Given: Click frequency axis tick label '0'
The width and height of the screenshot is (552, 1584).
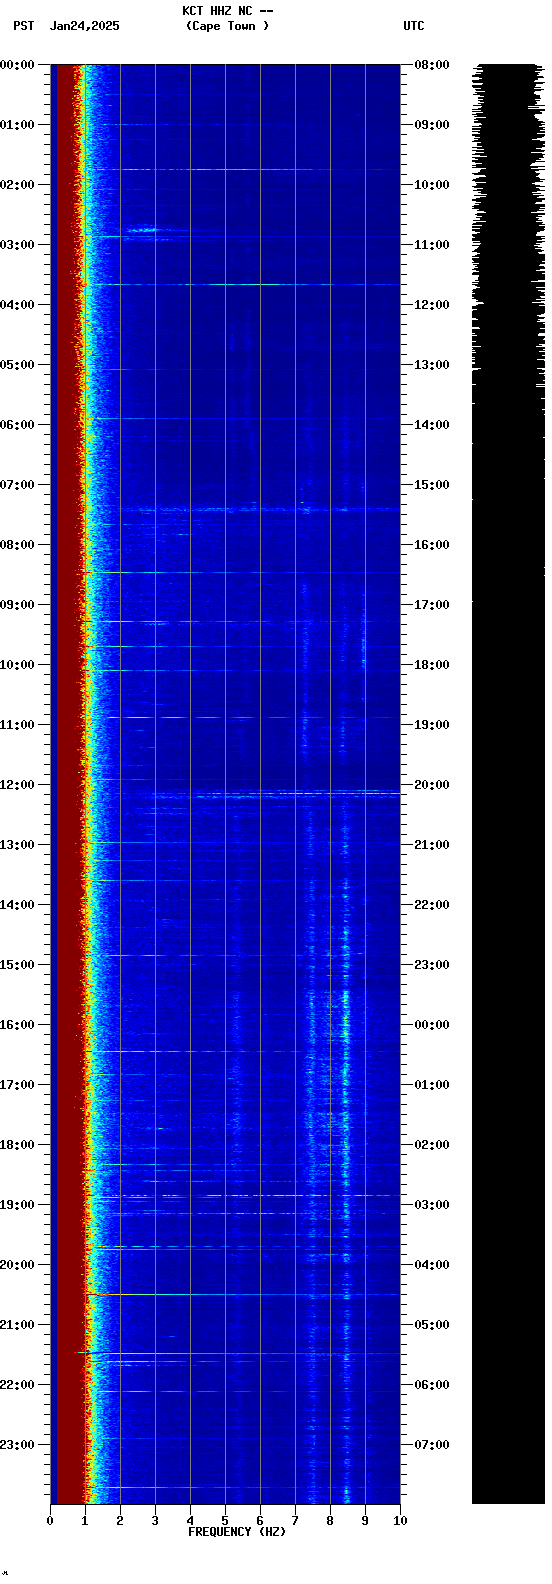Looking at the screenshot, I should point(50,1521).
